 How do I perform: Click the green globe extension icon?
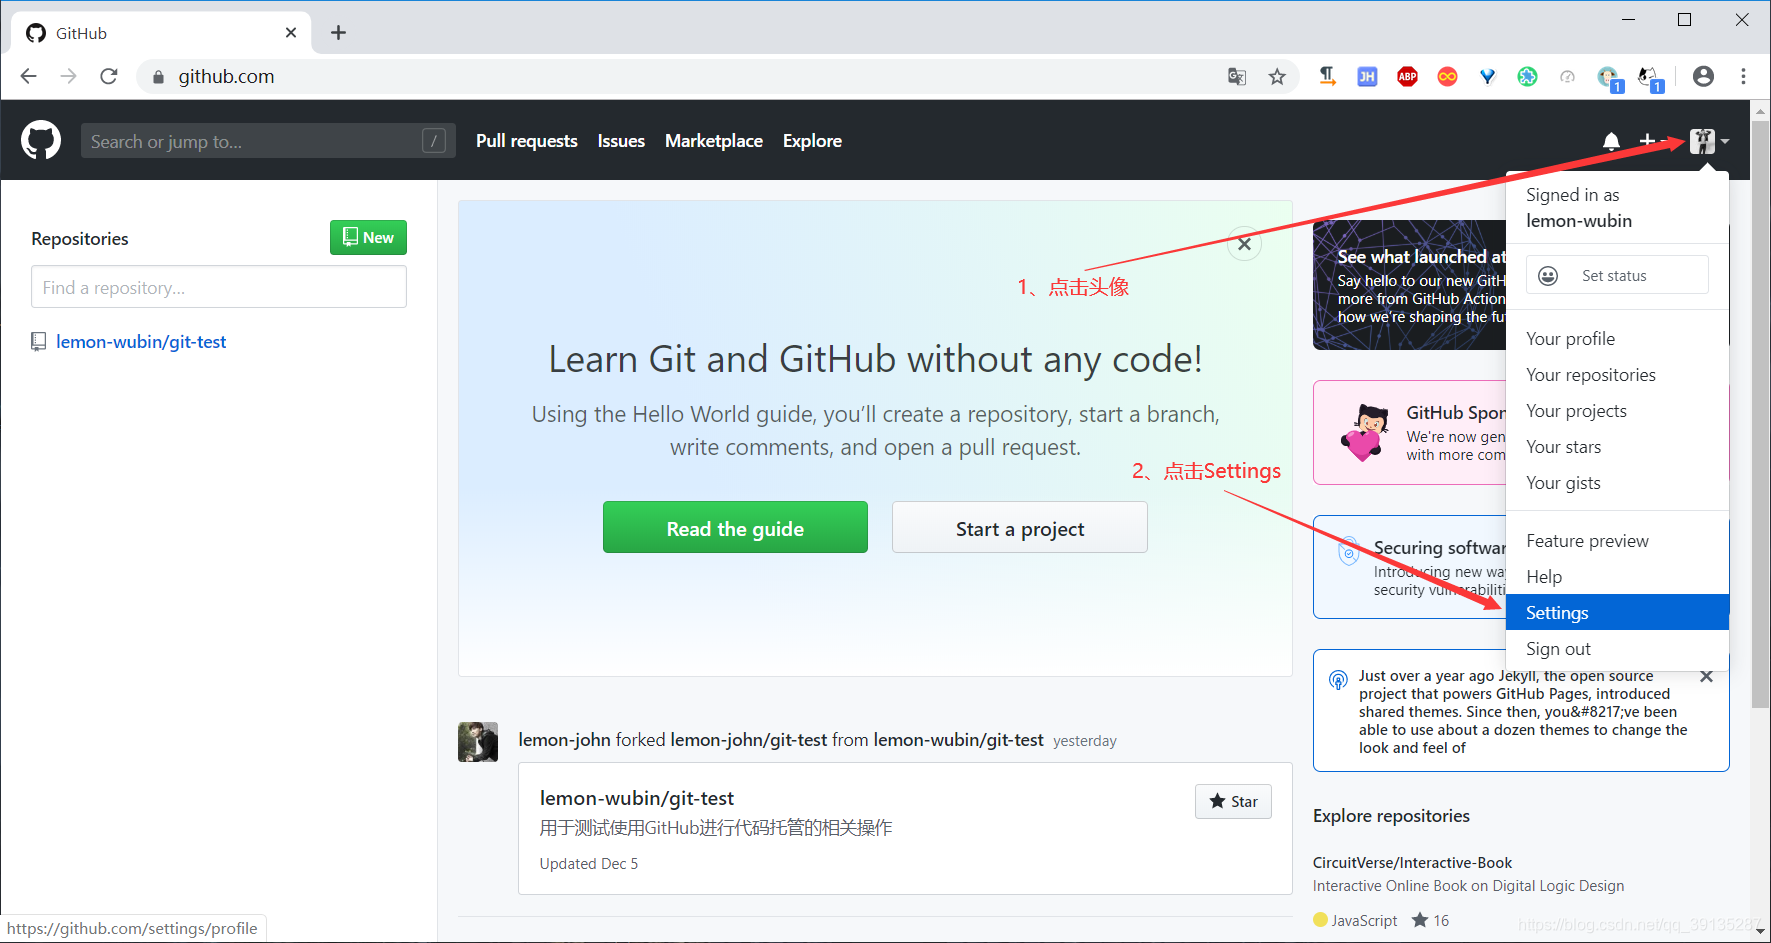point(1527,76)
